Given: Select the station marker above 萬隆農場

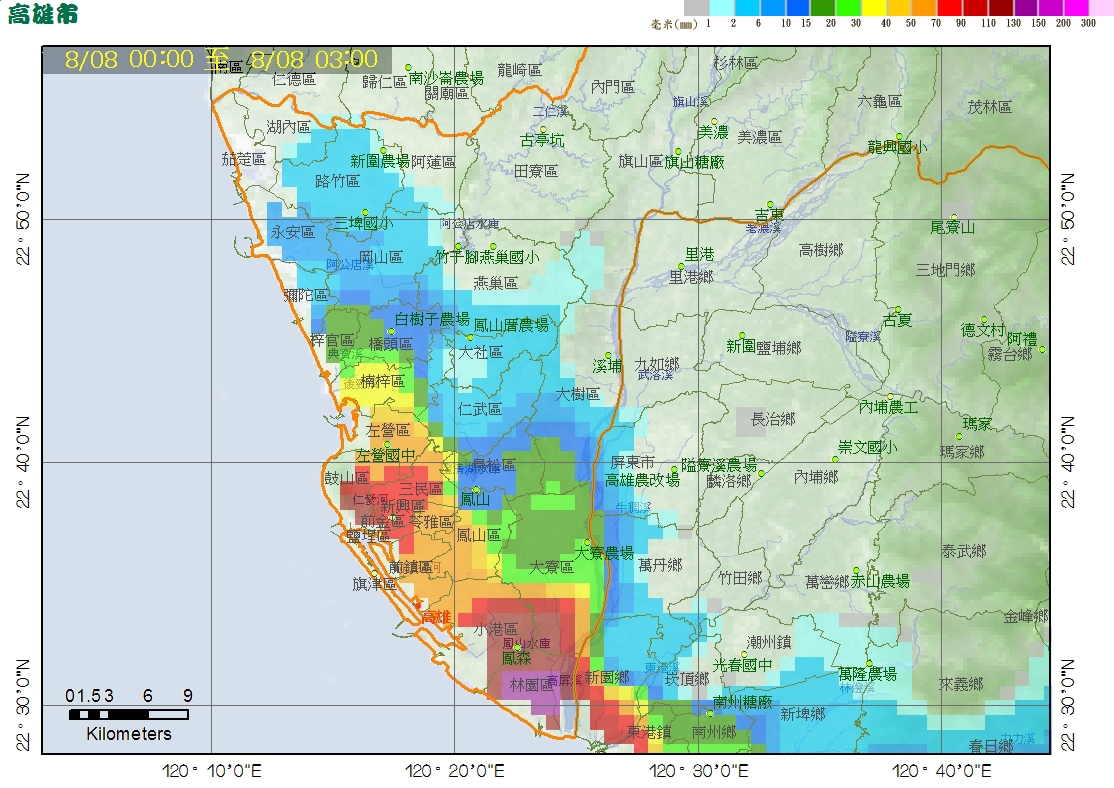Looking at the screenshot, I should 869,663.
